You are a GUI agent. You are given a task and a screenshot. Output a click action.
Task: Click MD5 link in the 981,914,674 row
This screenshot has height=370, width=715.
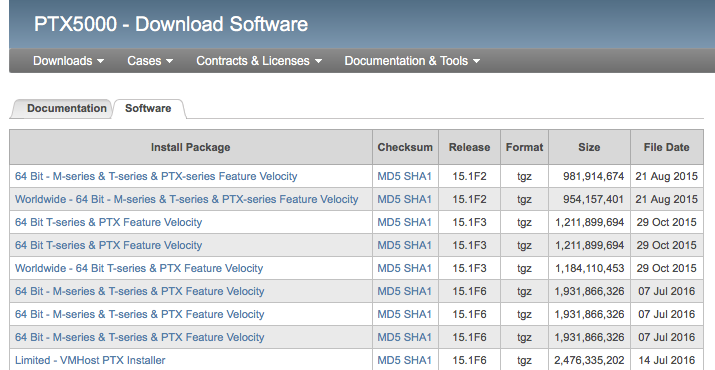(389, 177)
